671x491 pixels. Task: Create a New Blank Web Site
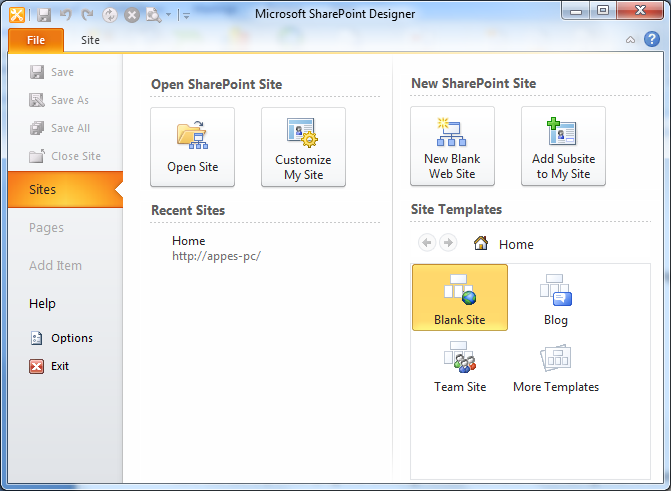tap(452, 147)
